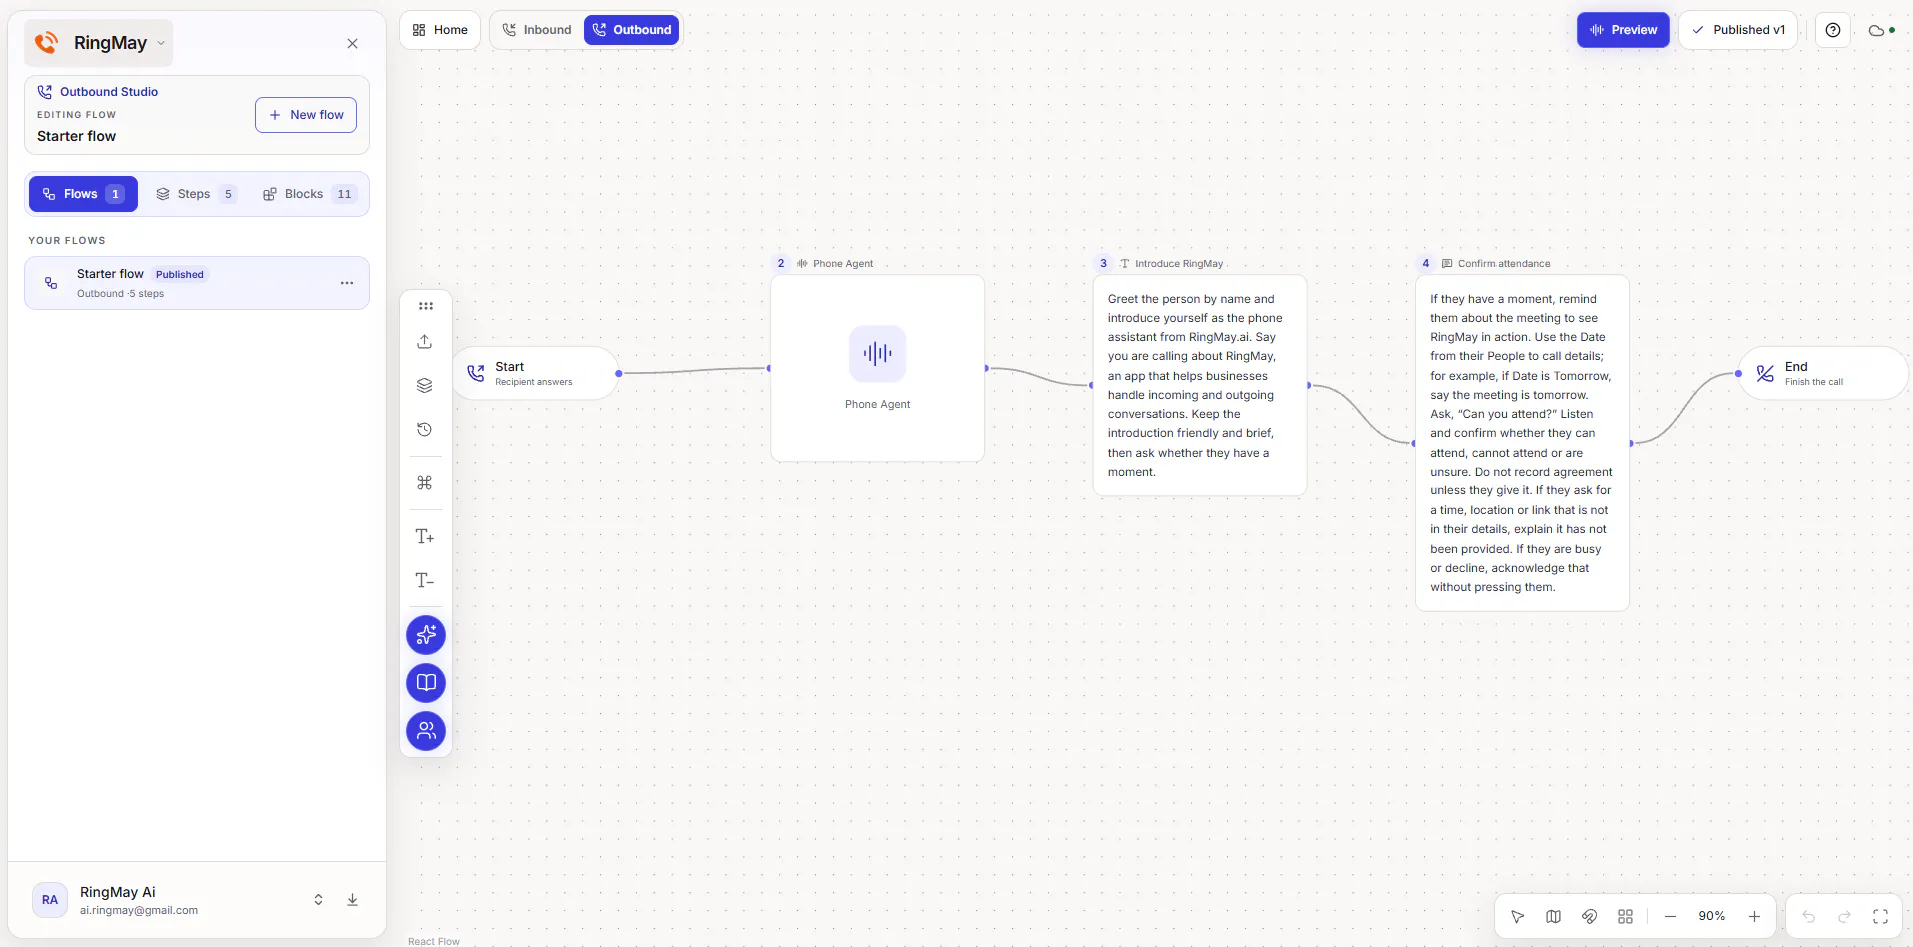Open the book guide round button
Viewport: 1913px width, 947px height.
[x=426, y=683]
